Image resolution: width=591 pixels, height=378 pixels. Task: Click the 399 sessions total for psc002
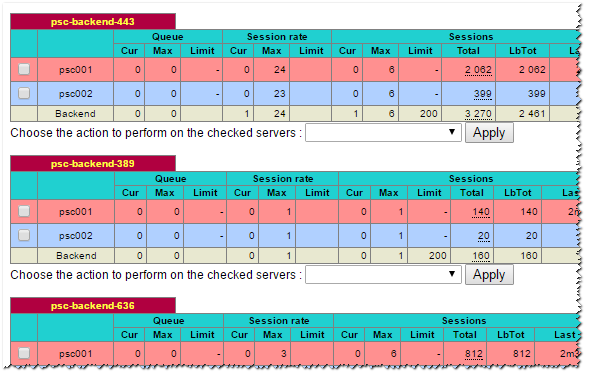coord(482,94)
